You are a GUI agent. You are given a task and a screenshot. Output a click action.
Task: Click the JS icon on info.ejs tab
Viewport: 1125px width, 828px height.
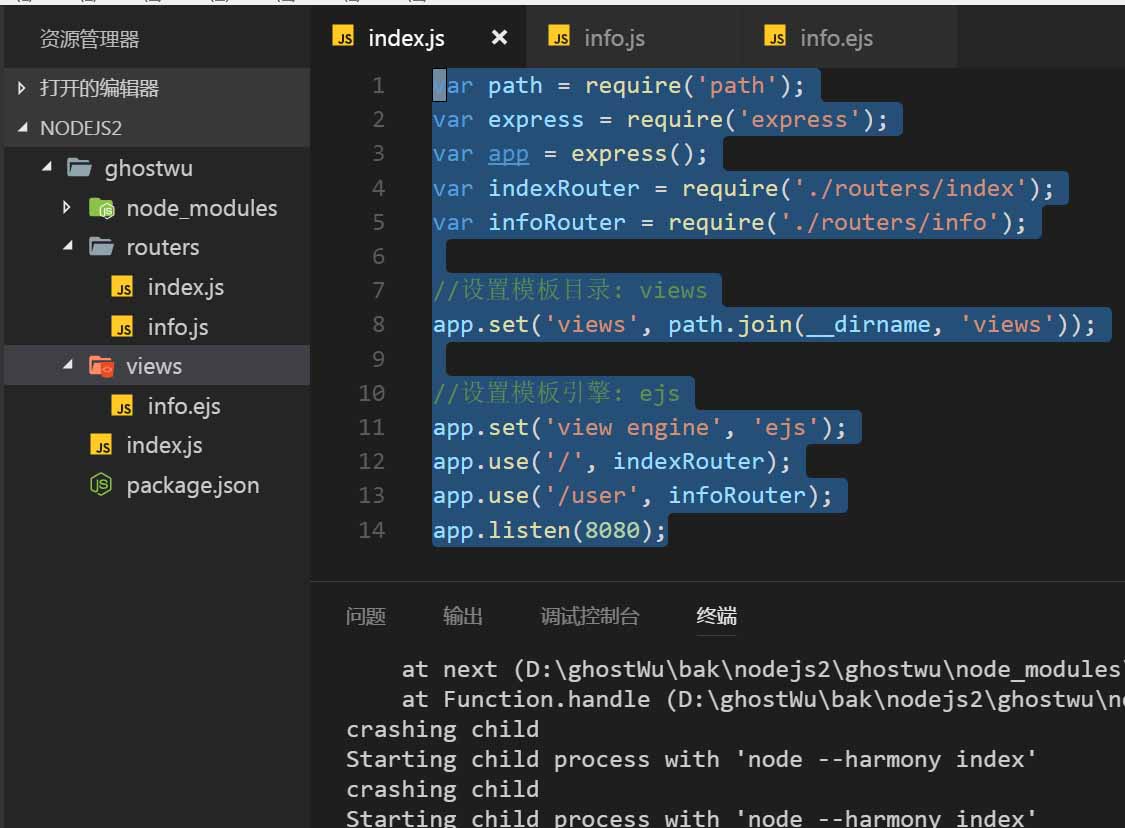coord(775,38)
